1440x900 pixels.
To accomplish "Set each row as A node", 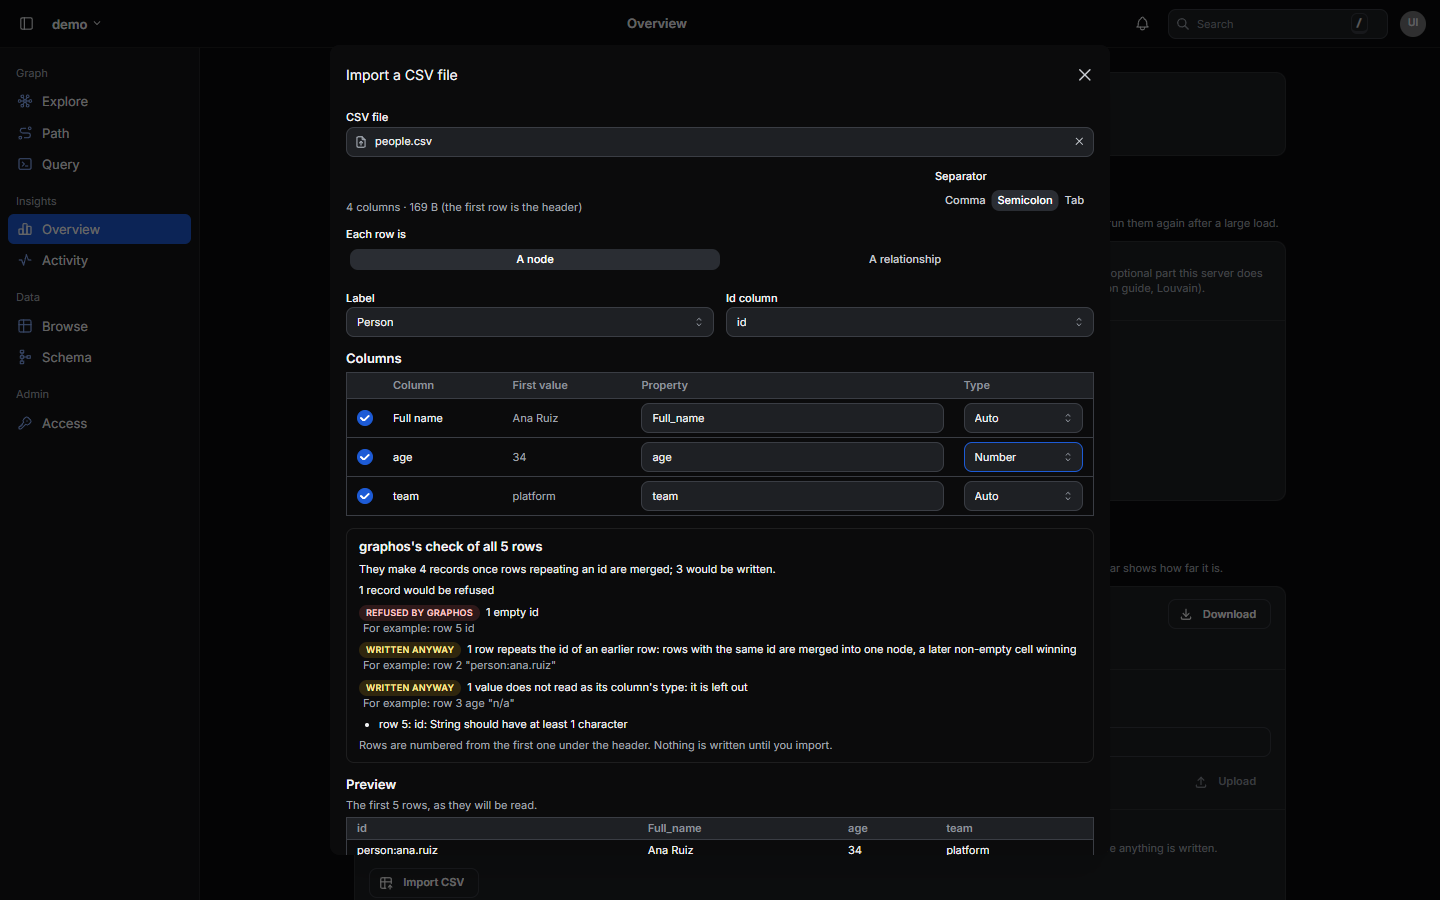I will pos(535,259).
